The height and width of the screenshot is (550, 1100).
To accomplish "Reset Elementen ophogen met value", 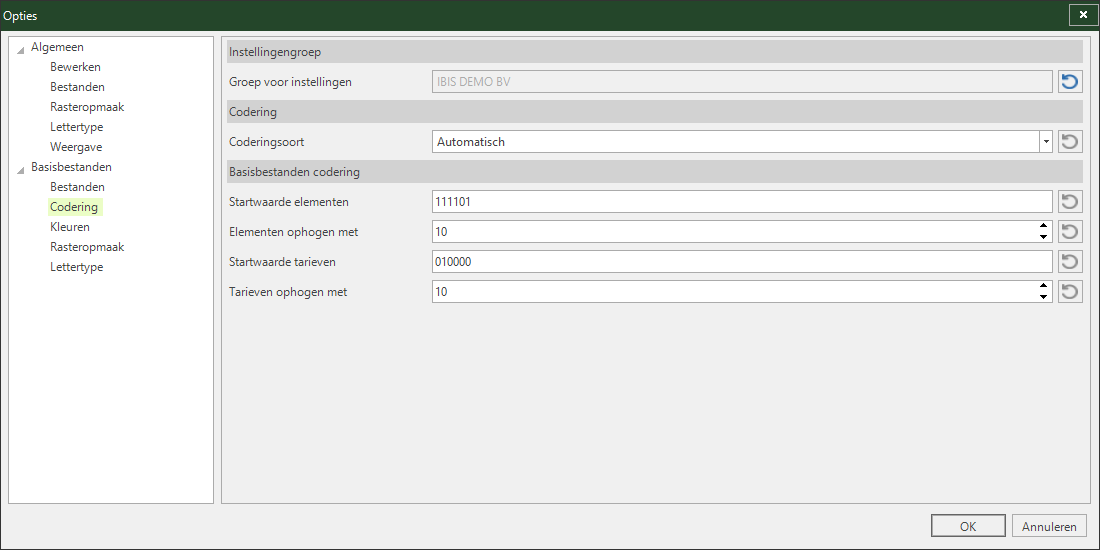I will pos(1070,232).
